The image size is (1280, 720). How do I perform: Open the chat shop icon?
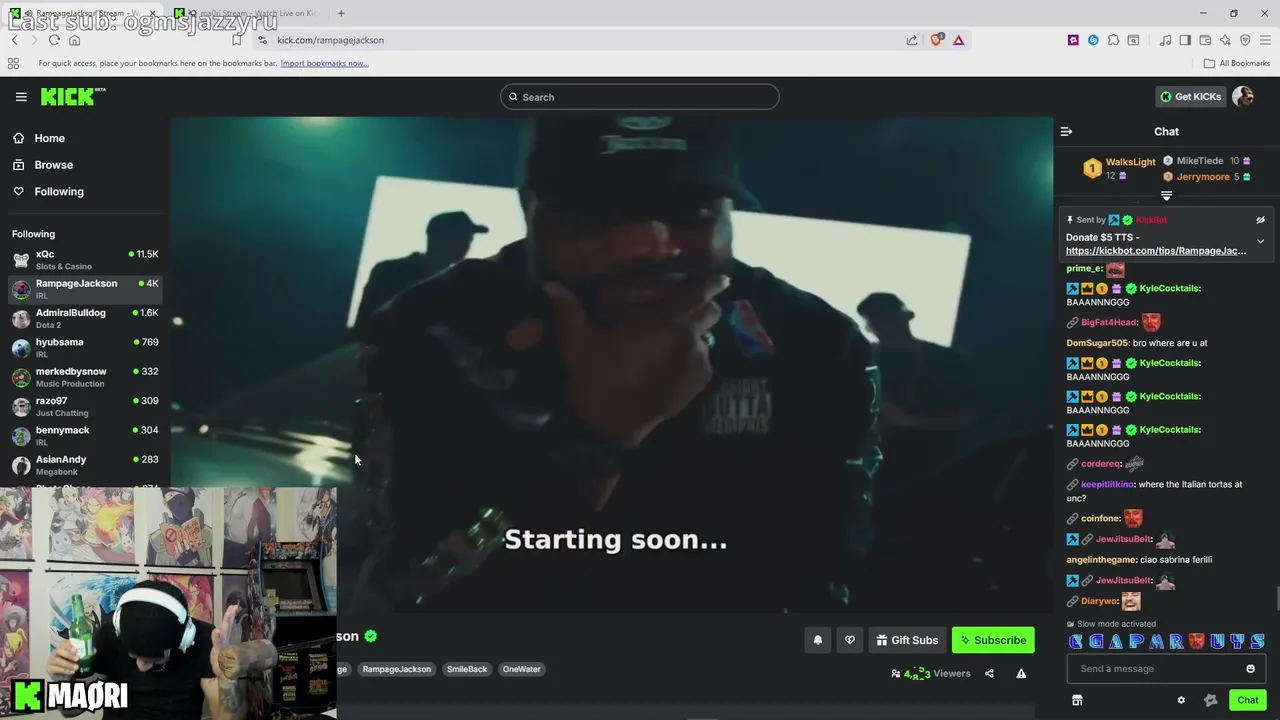click(x=1077, y=700)
